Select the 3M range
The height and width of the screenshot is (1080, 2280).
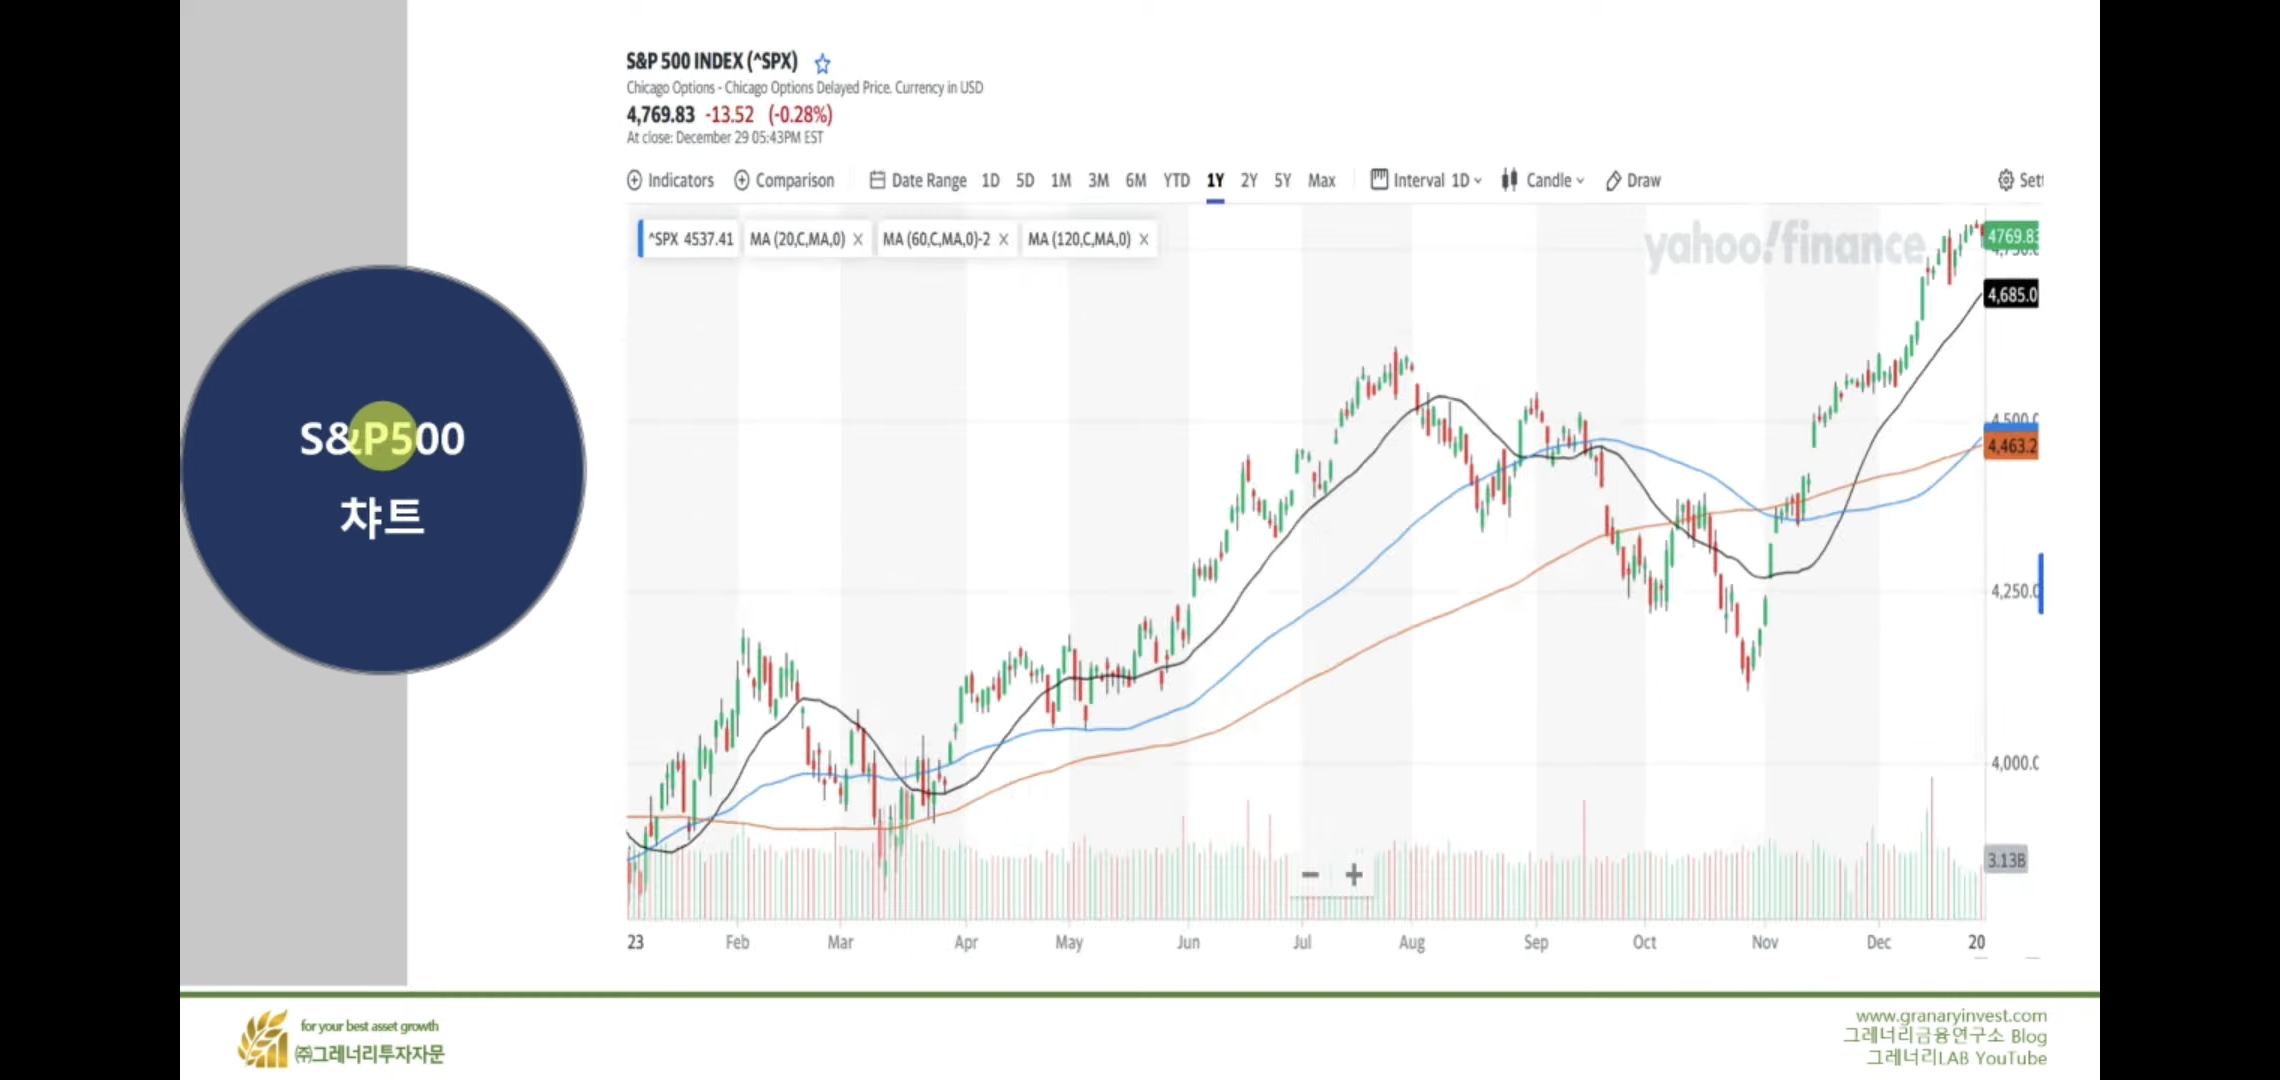click(x=1098, y=180)
